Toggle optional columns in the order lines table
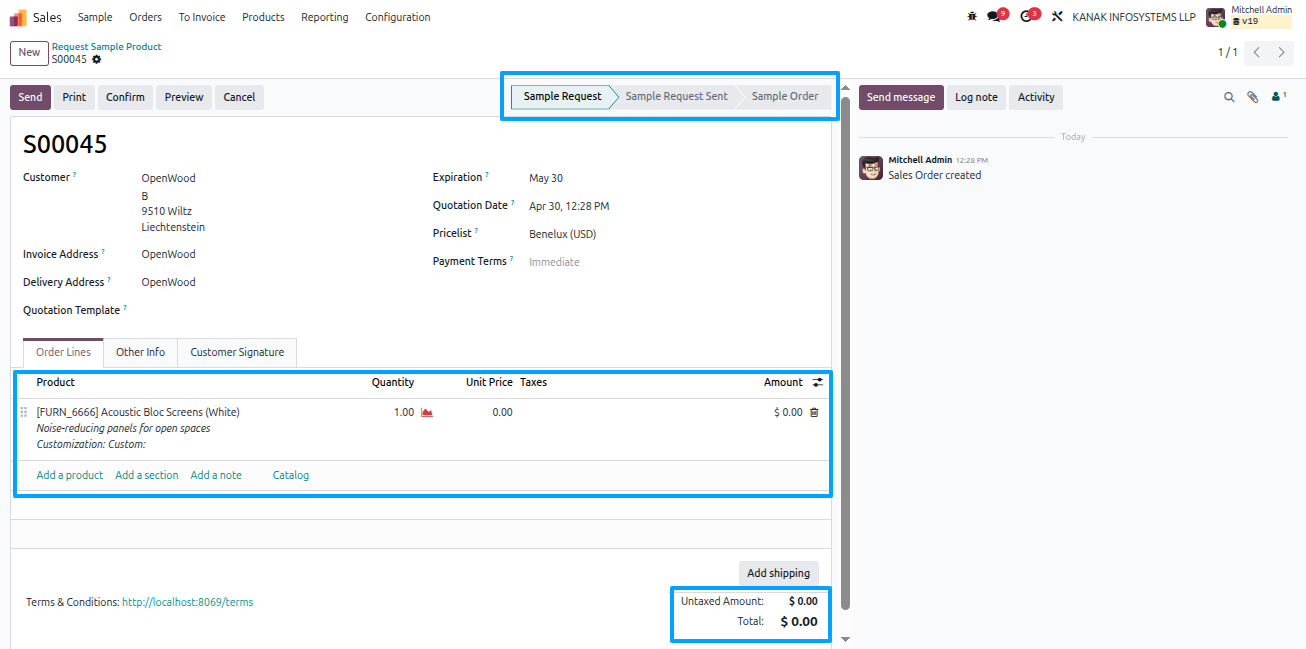Viewport: 1306px width, 649px height. (x=817, y=382)
